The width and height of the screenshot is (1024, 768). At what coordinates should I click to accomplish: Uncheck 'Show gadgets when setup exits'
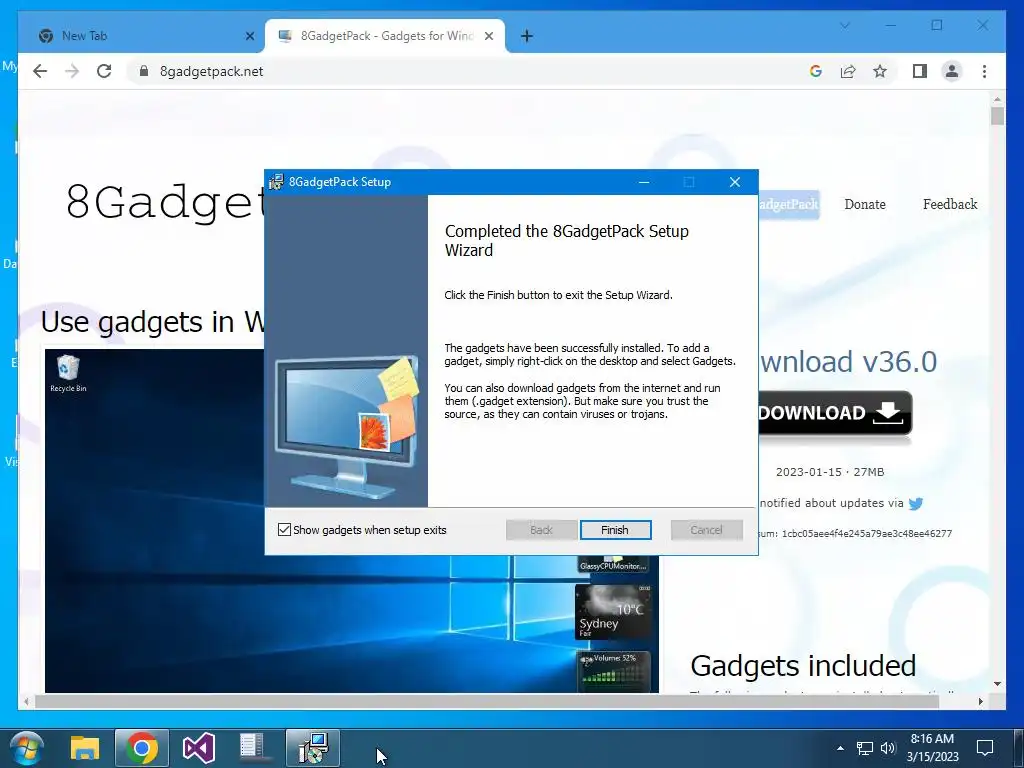point(284,530)
